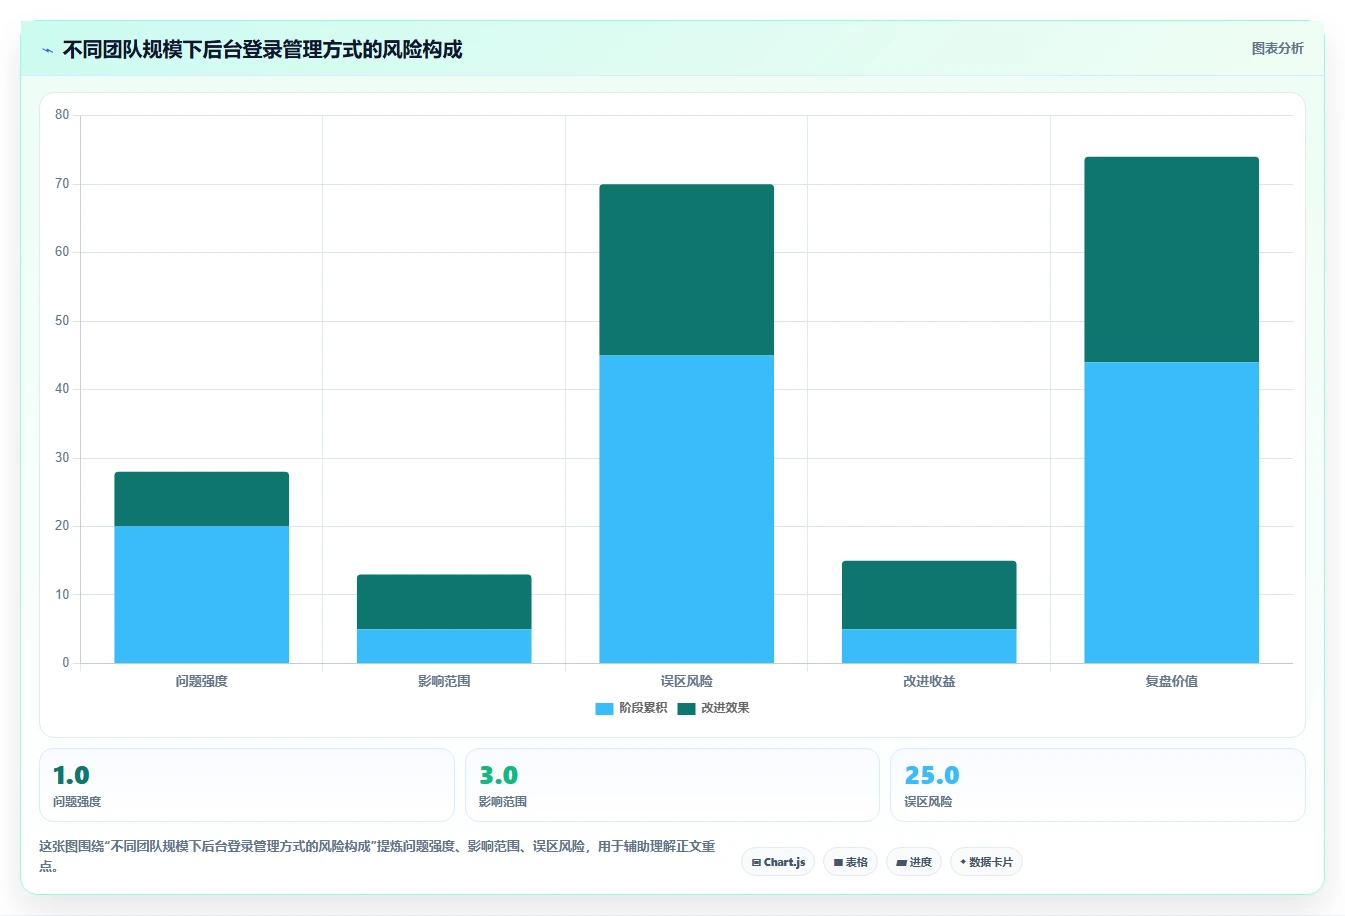This screenshot has width=1345, height=916.
Task: Click the blue 复盘价值 bar segment
Action: pos(1172,512)
